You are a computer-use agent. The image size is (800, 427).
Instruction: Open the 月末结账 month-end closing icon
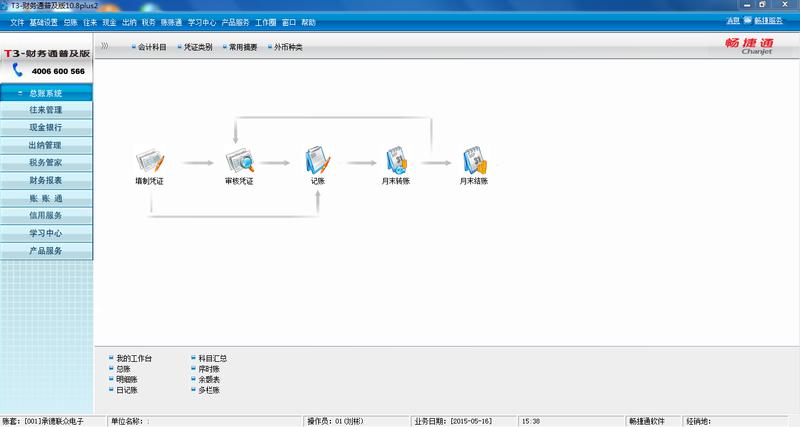474,161
